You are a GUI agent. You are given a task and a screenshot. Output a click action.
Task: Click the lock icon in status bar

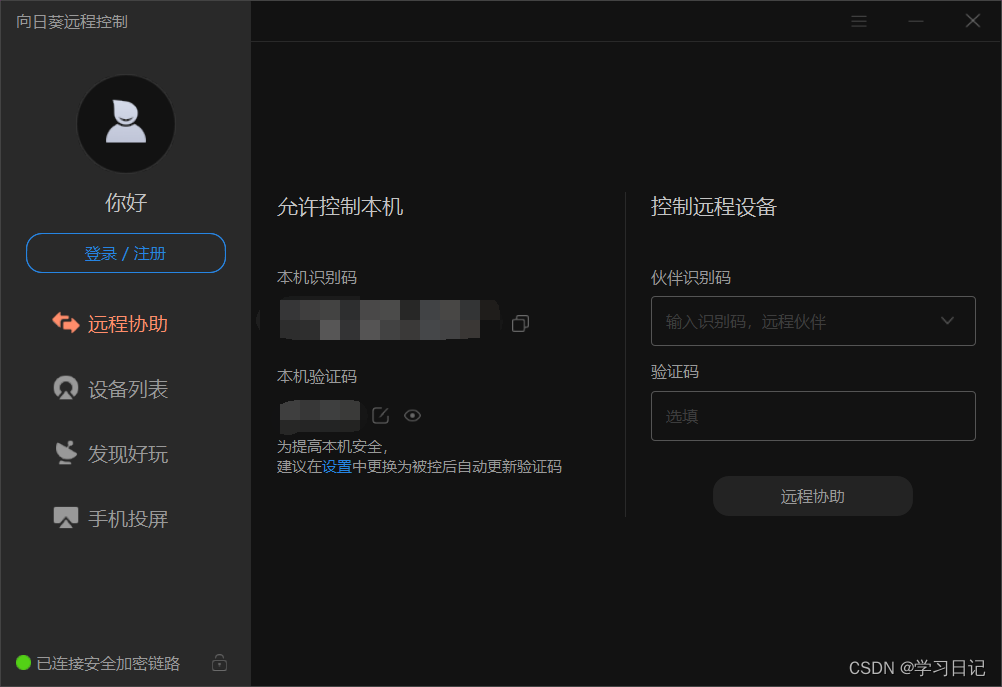click(220, 663)
